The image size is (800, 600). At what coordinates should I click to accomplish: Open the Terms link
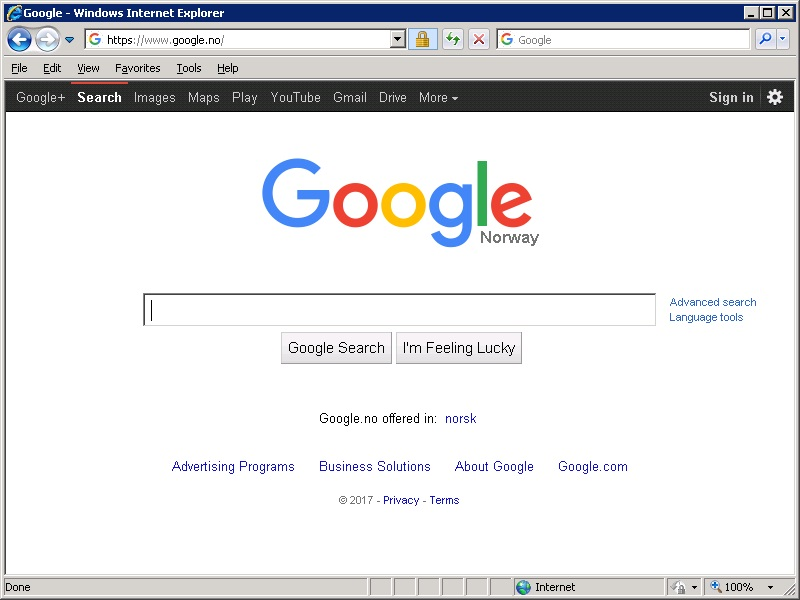coord(444,500)
